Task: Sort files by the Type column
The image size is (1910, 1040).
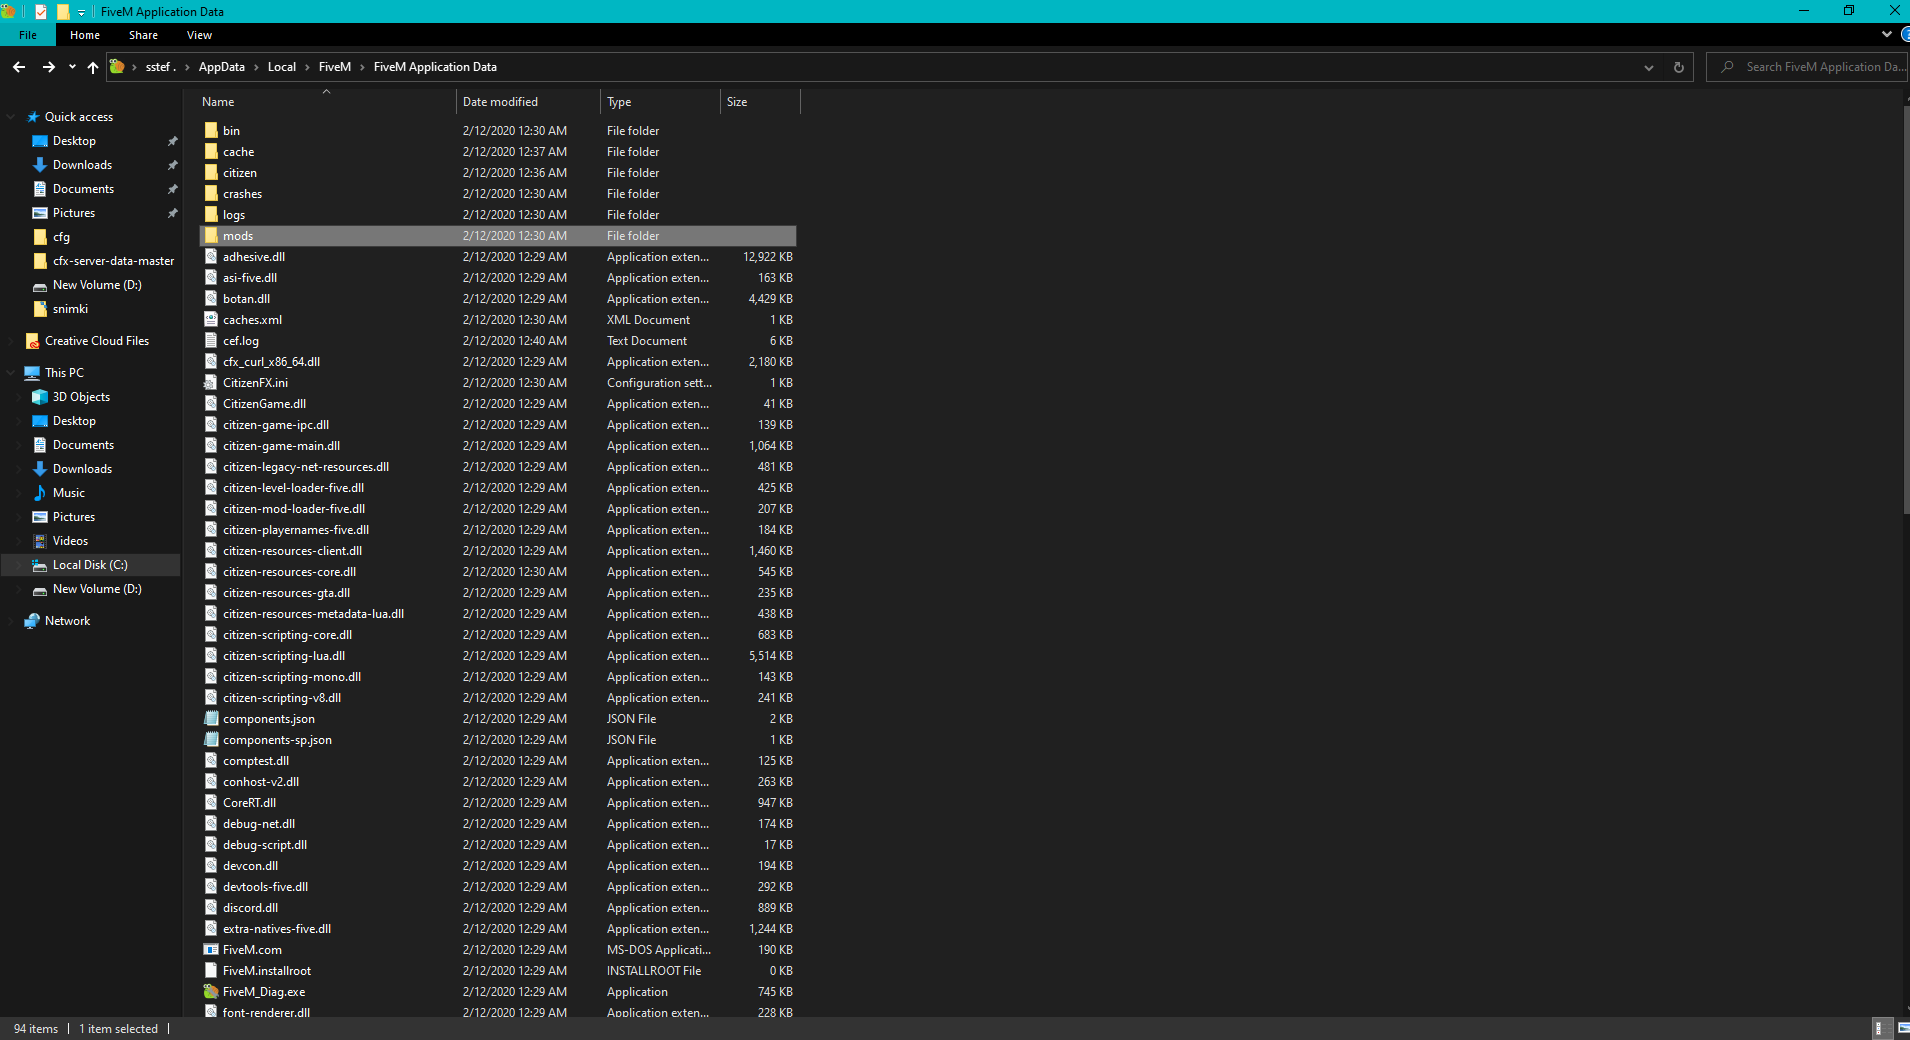Action: pyautogui.click(x=660, y=102)
